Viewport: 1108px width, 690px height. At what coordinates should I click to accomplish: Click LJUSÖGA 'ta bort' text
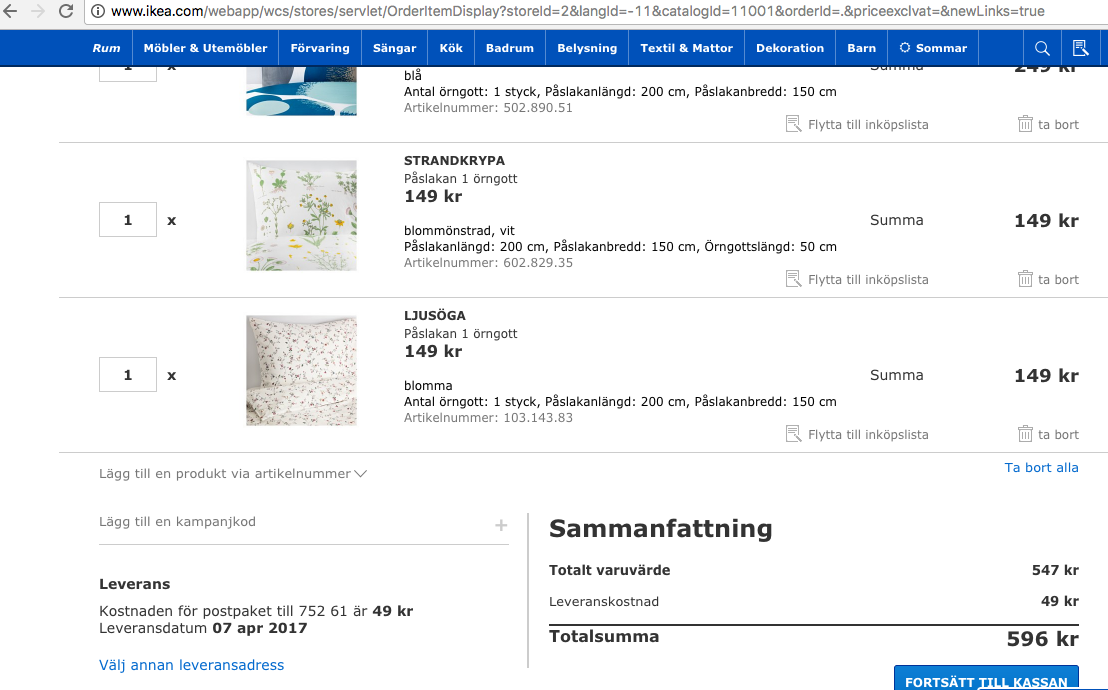click(1059, 434)
